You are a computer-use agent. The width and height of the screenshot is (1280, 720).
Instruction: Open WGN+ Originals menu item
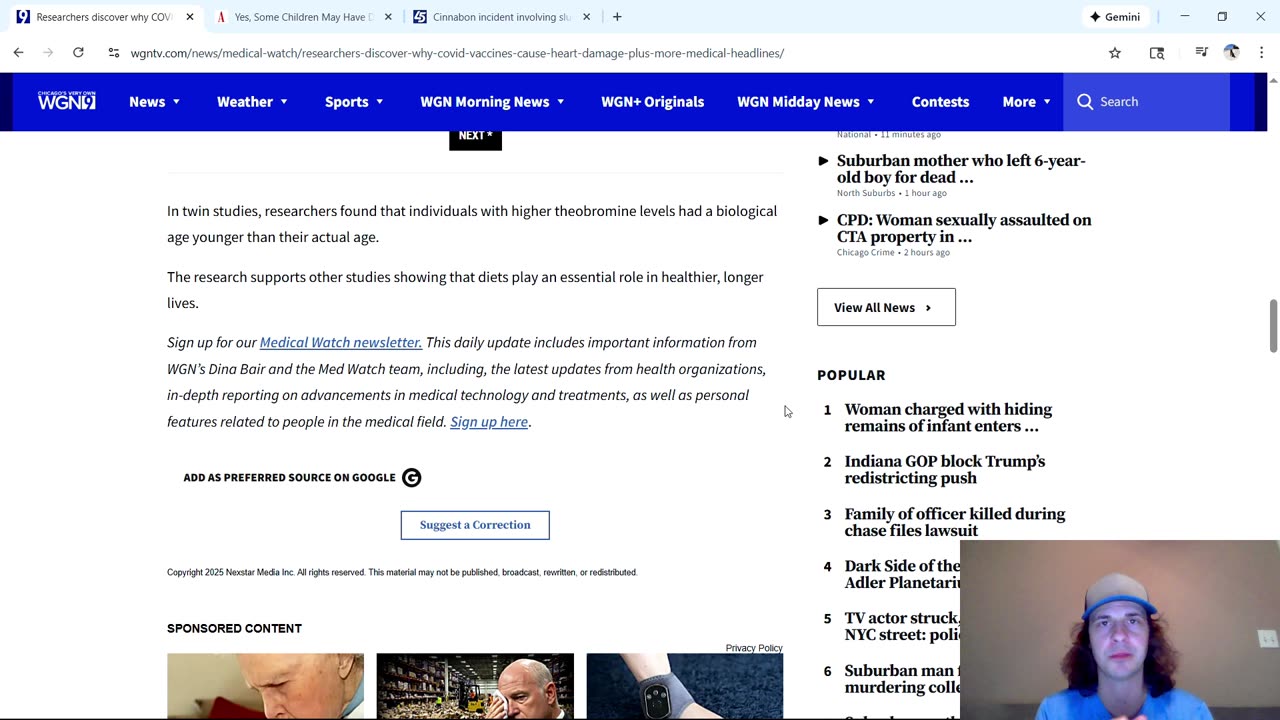[x=652, y=101]
